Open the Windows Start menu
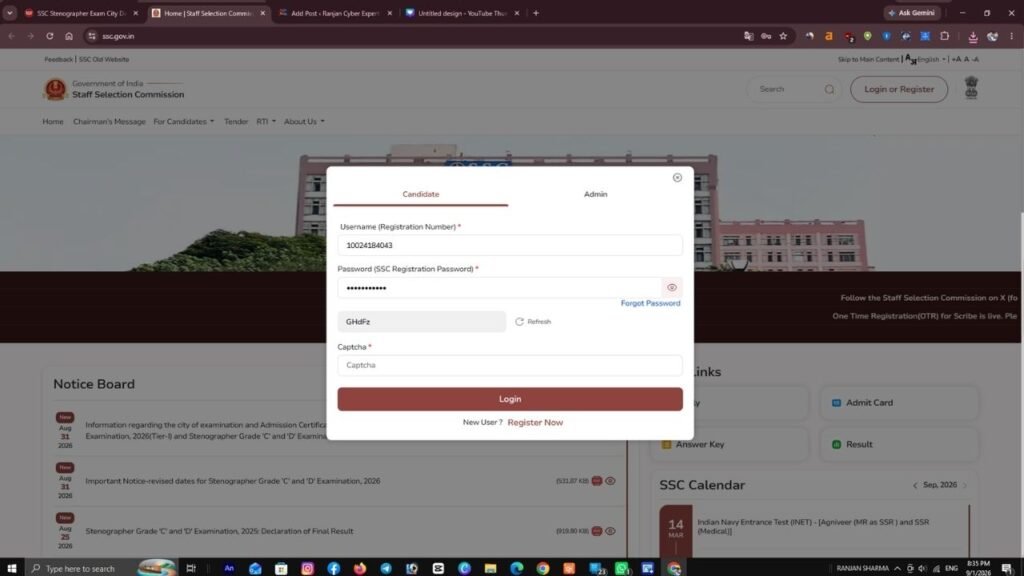Viewport: 1024px width, 576px height. point(11,568)
